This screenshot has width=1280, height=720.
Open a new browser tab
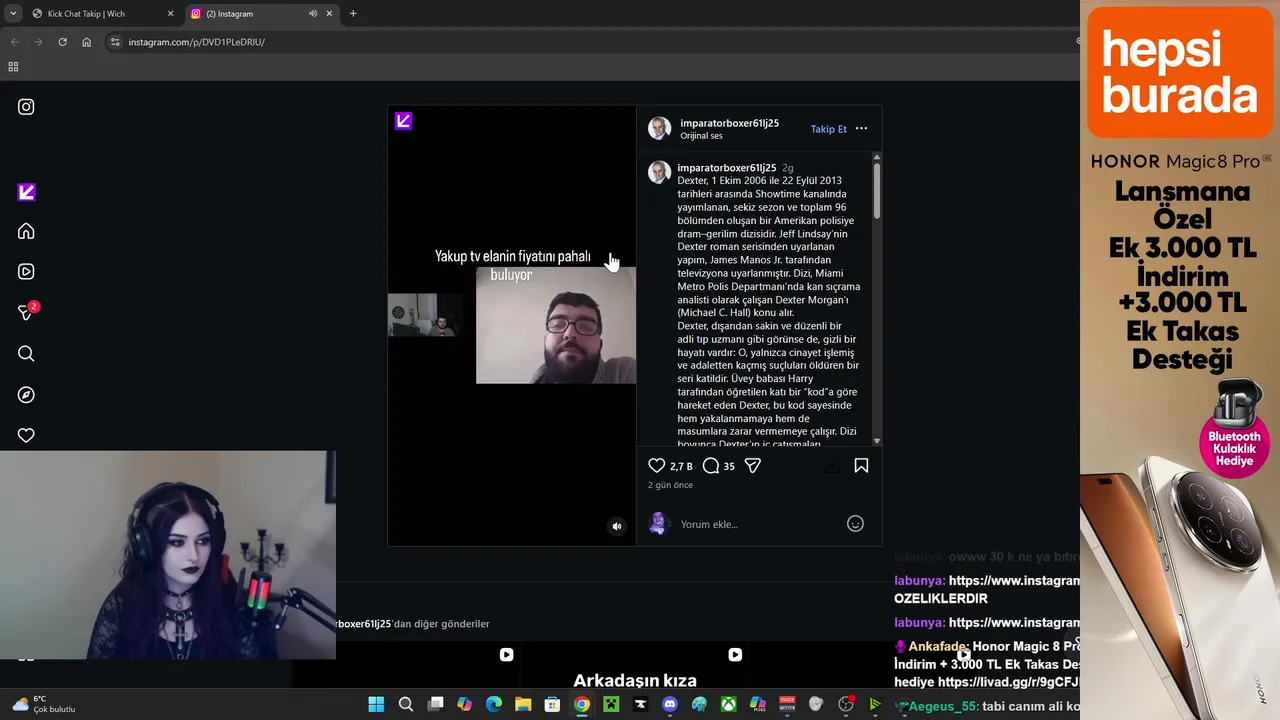(x=353, y=14)
